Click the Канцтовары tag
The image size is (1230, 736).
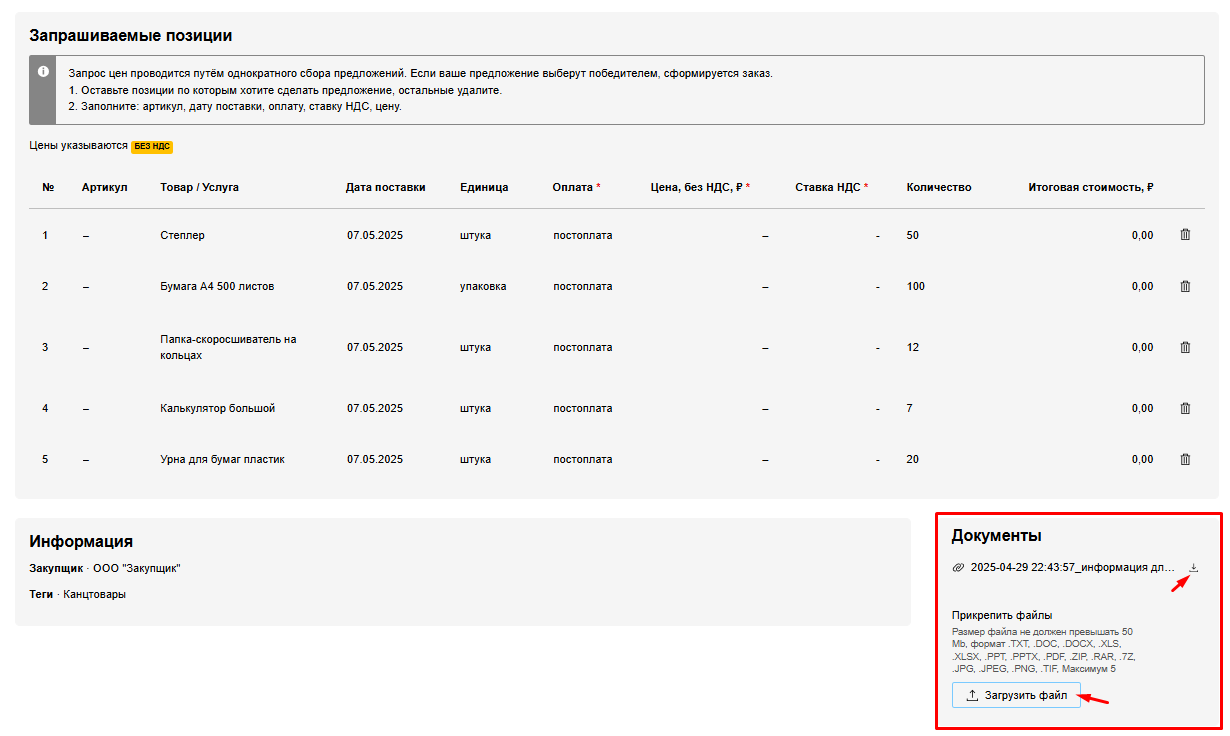[x=94, y=594]
